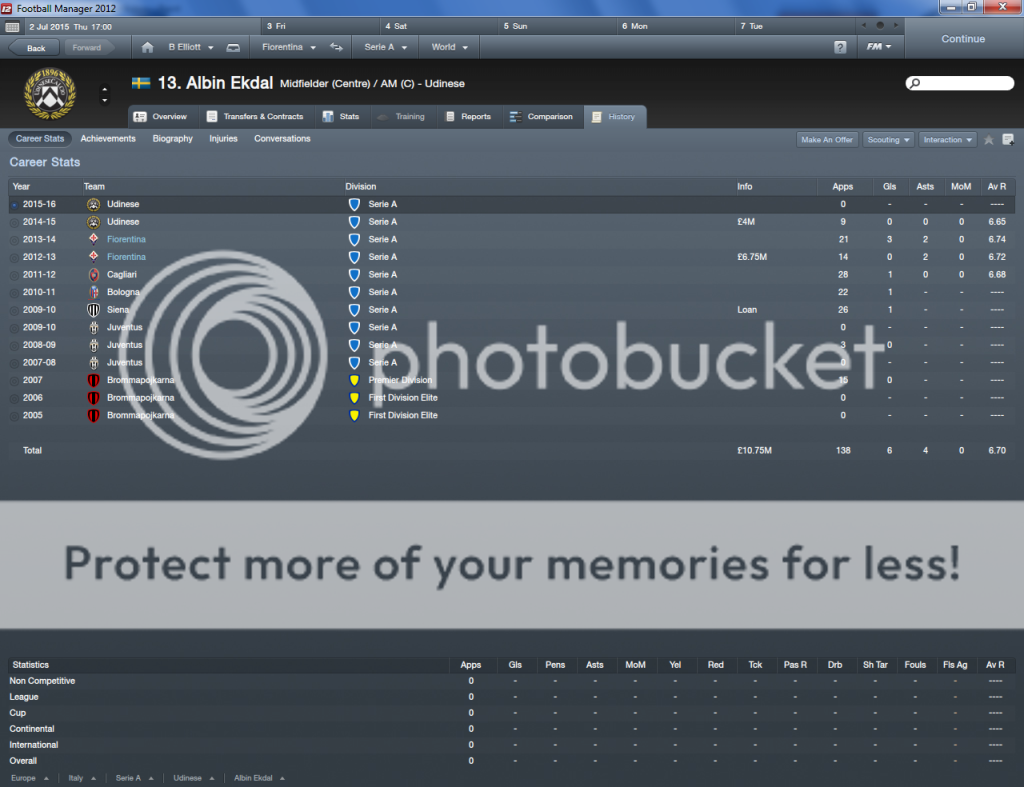Click the Continue button

click(963, 39)
